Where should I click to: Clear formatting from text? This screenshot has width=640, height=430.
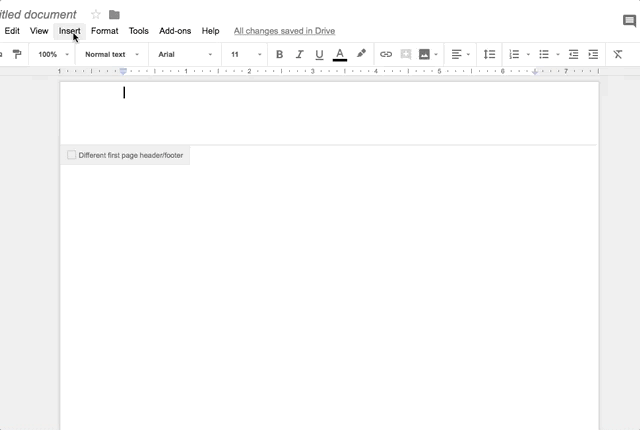tap(618, 54)
